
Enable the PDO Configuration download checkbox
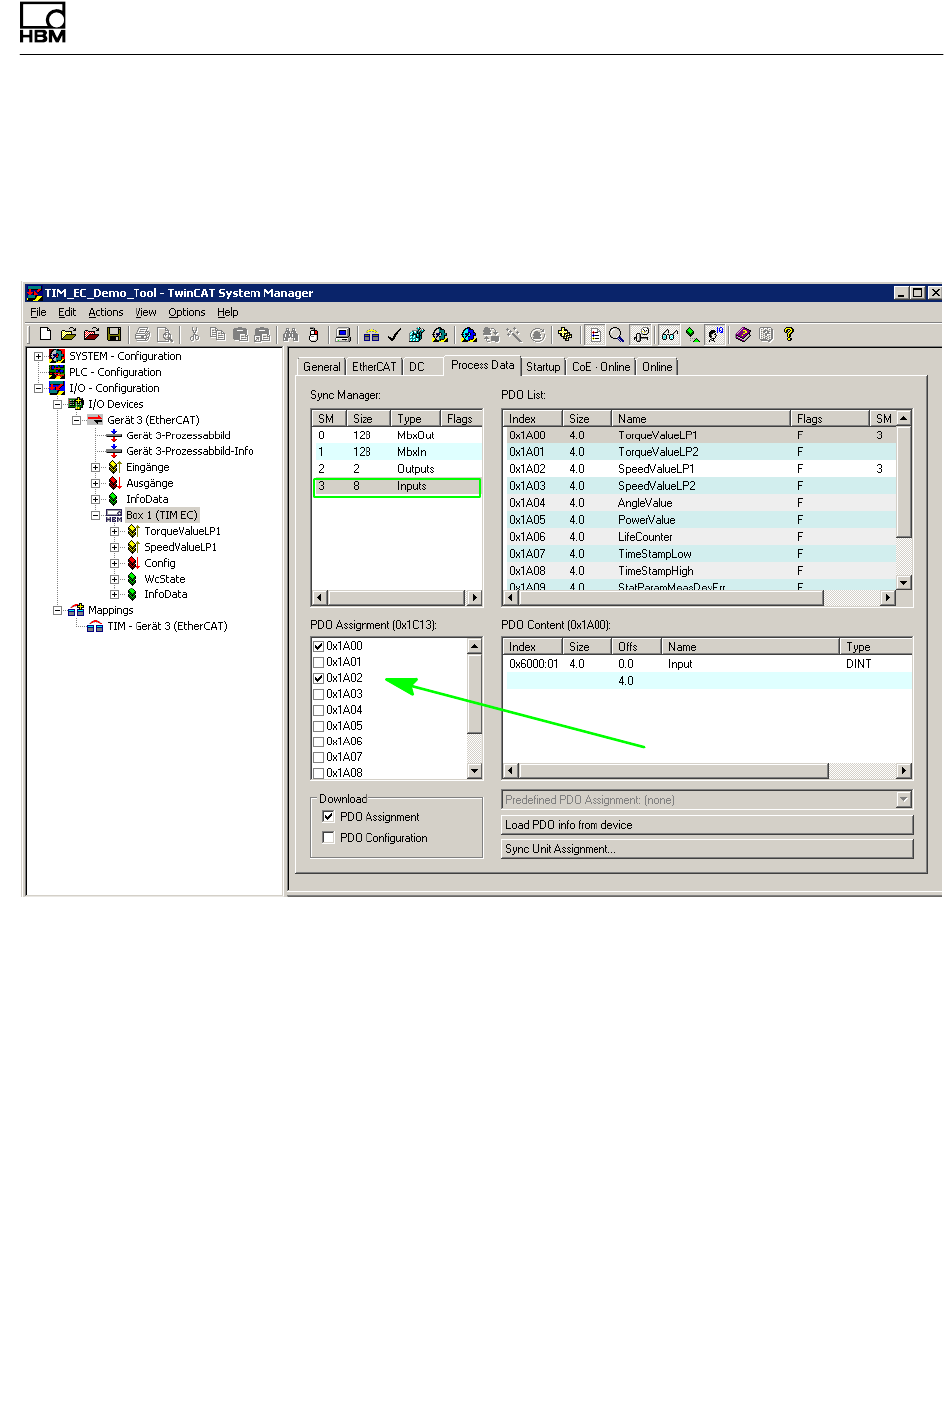[328, 838]
